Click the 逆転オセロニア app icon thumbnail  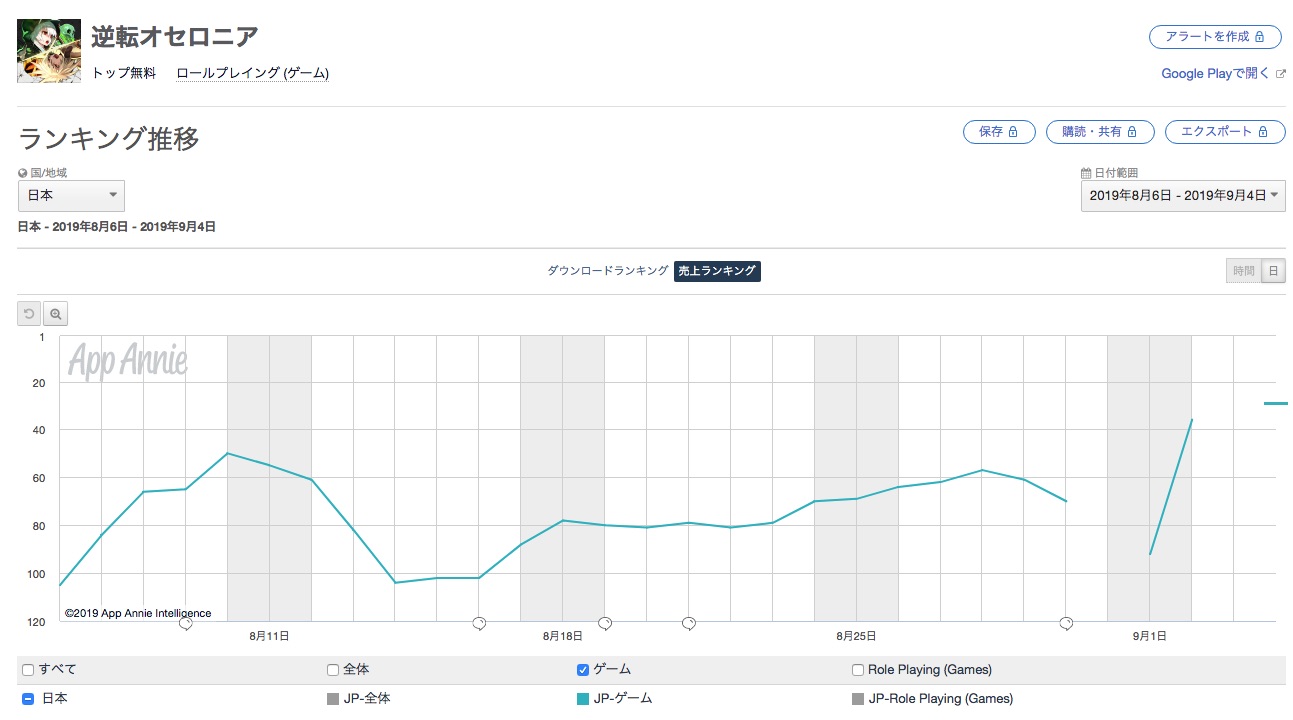click(49, 51)
